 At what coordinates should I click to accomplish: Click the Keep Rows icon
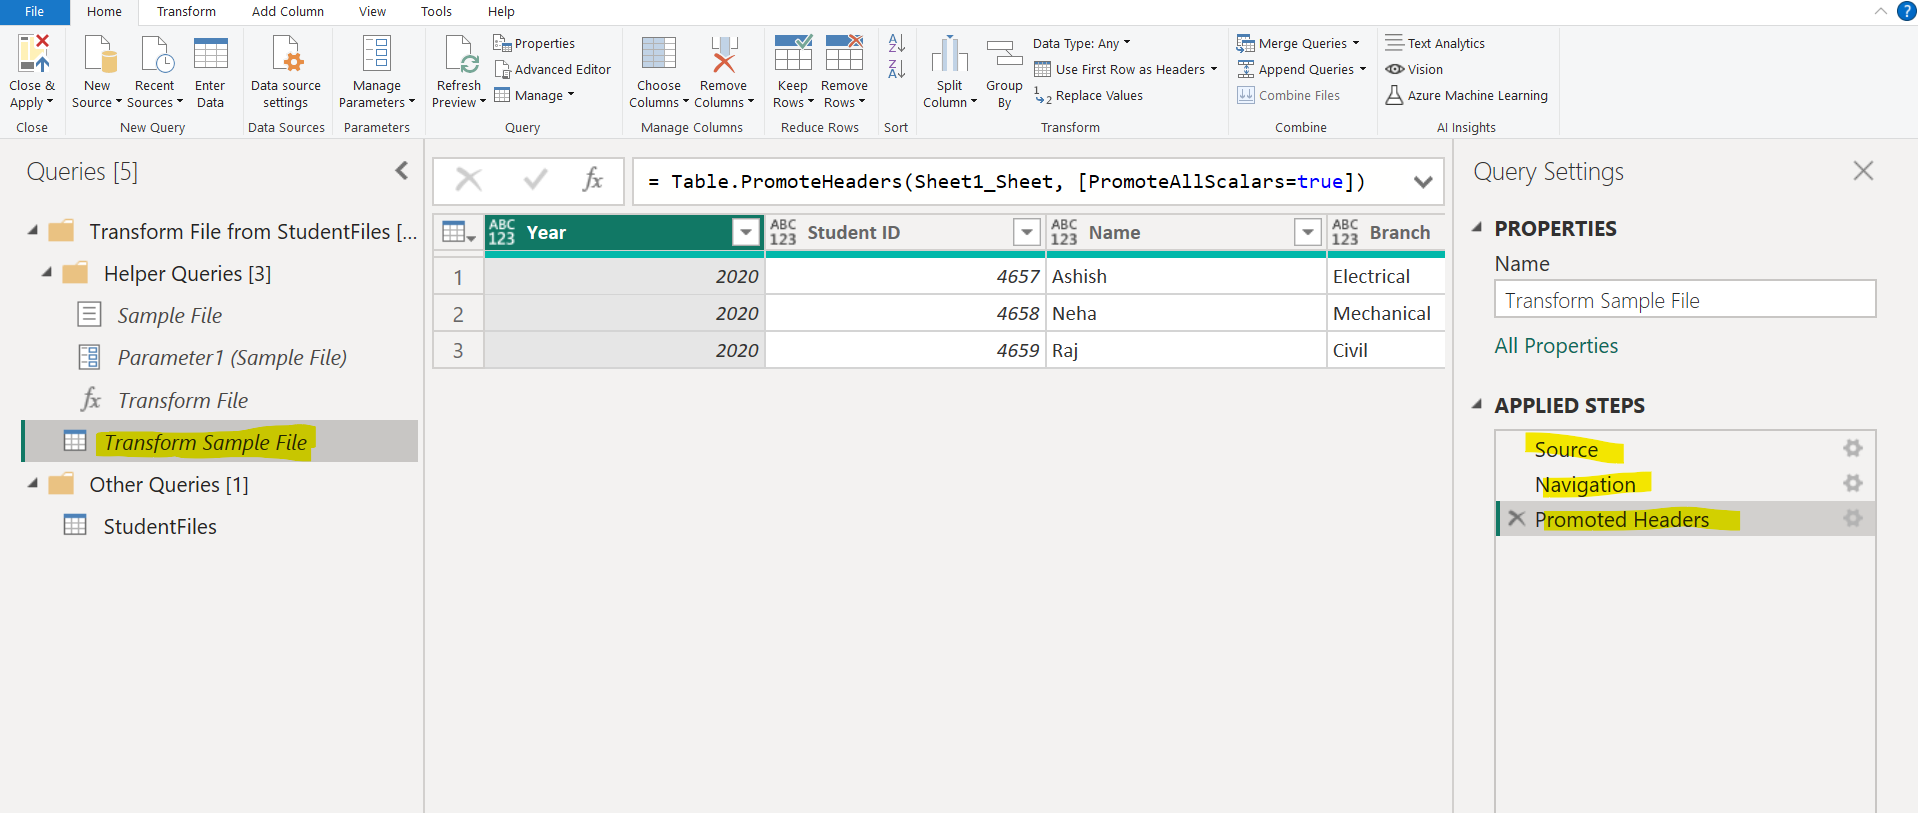coord(793,54)
